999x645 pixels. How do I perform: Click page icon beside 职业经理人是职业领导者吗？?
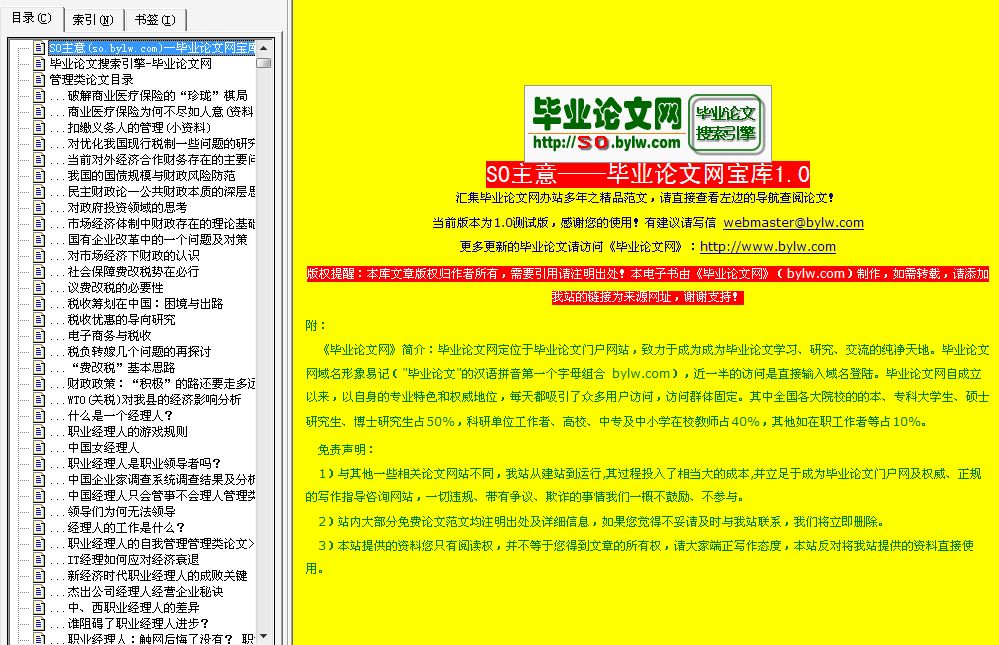pos(40,463)
